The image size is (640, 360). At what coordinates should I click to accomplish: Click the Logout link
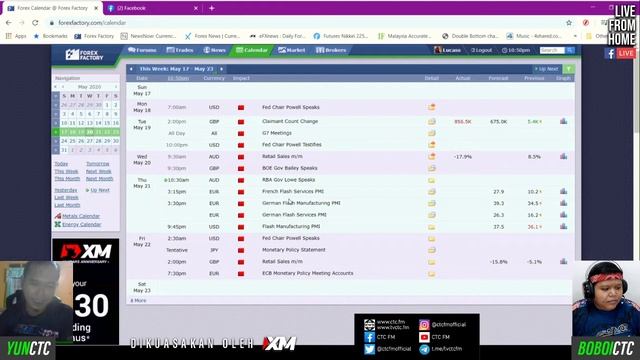[482, 50]
